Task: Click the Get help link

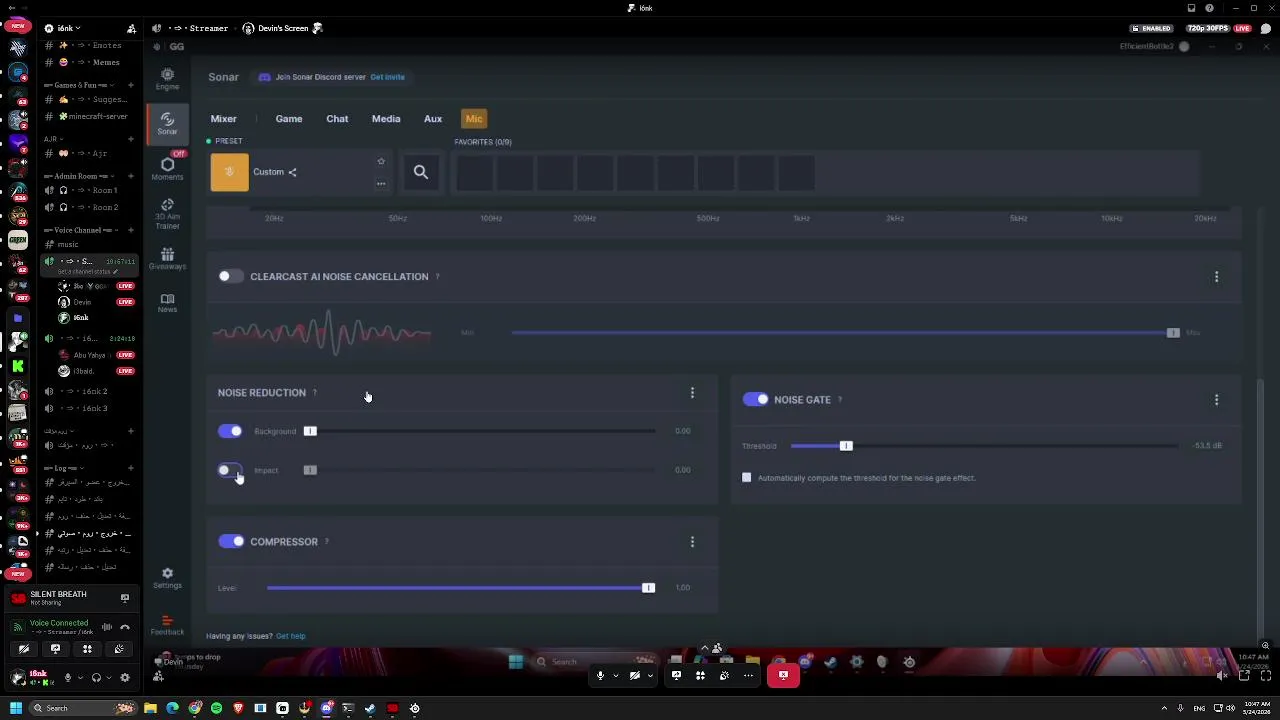Action: (291, 636)
